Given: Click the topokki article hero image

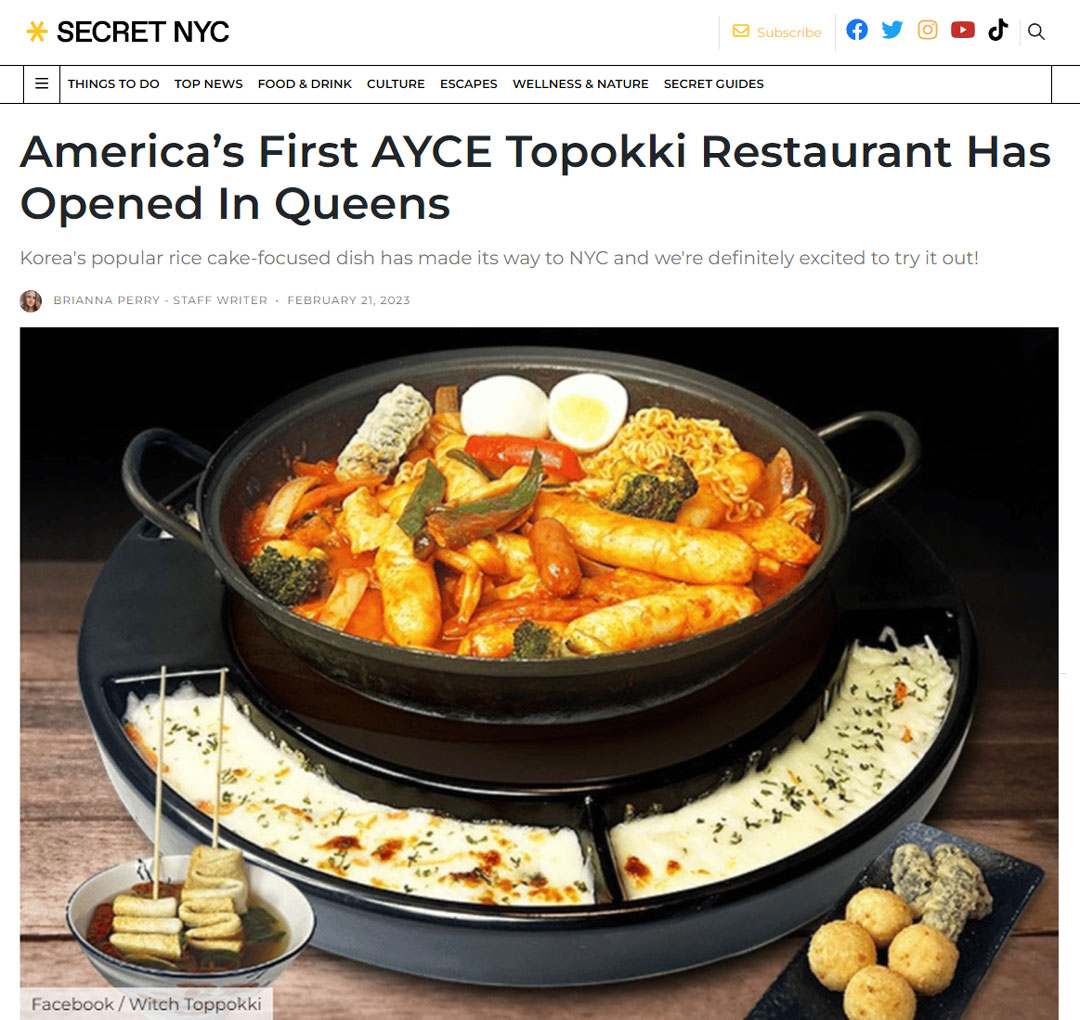Looking at the screenshot, I should click(539, 673).
